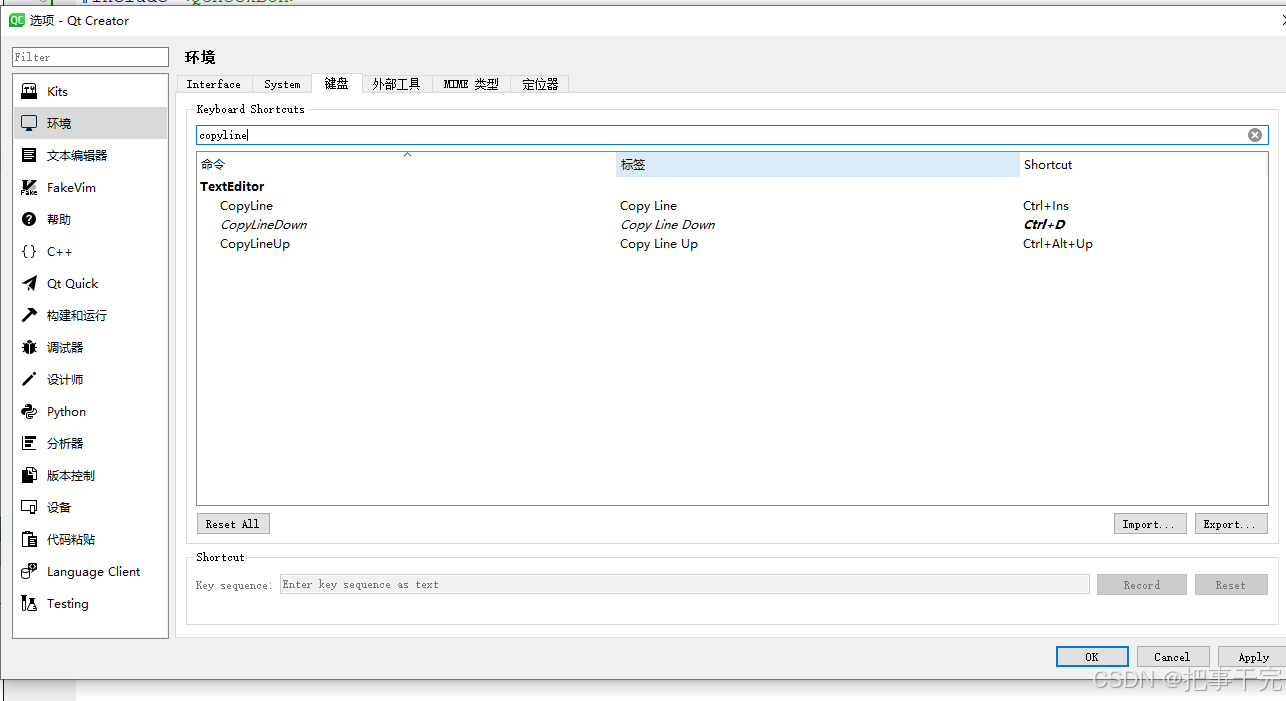
Task: Open the Qt Quick paper-plane icon
Action: pos(29,283)
